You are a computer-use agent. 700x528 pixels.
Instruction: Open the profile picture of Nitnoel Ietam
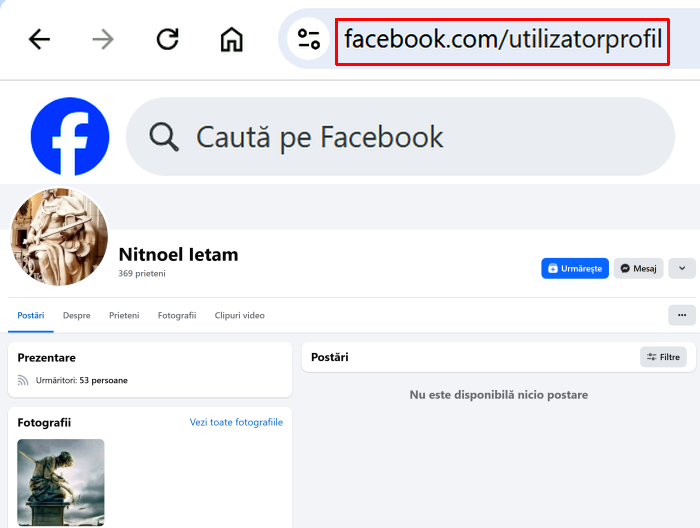(x=59, y=237)
